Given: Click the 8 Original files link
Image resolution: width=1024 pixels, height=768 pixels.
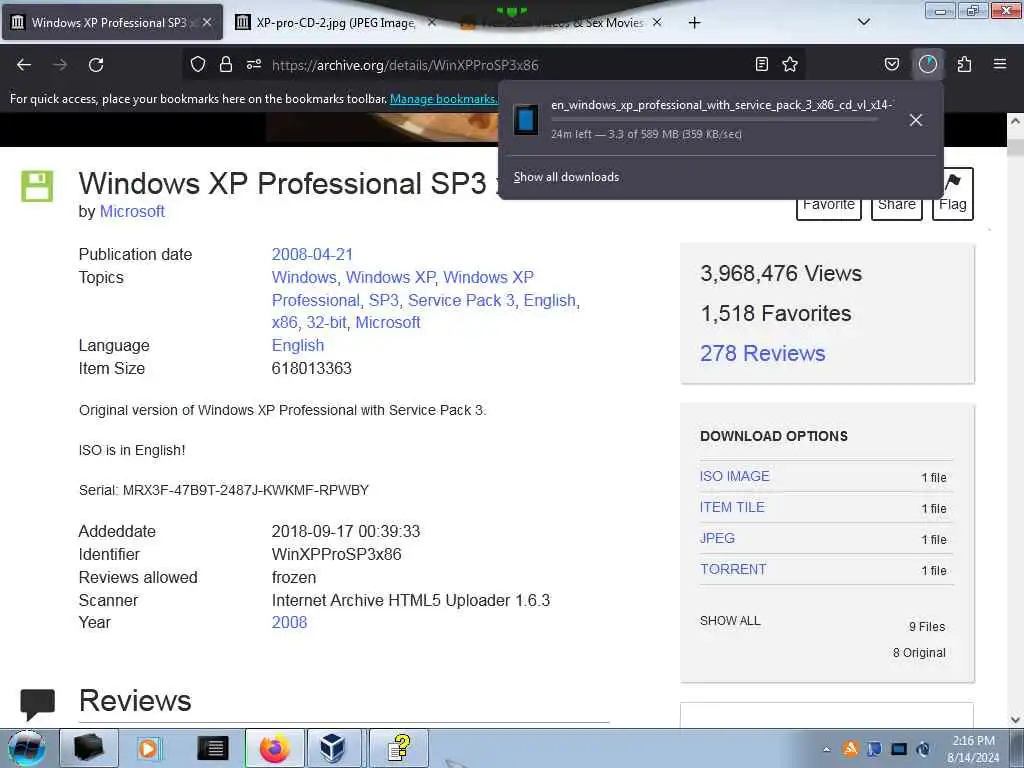Looking at the screenshot, I should [x=919, y=653].
